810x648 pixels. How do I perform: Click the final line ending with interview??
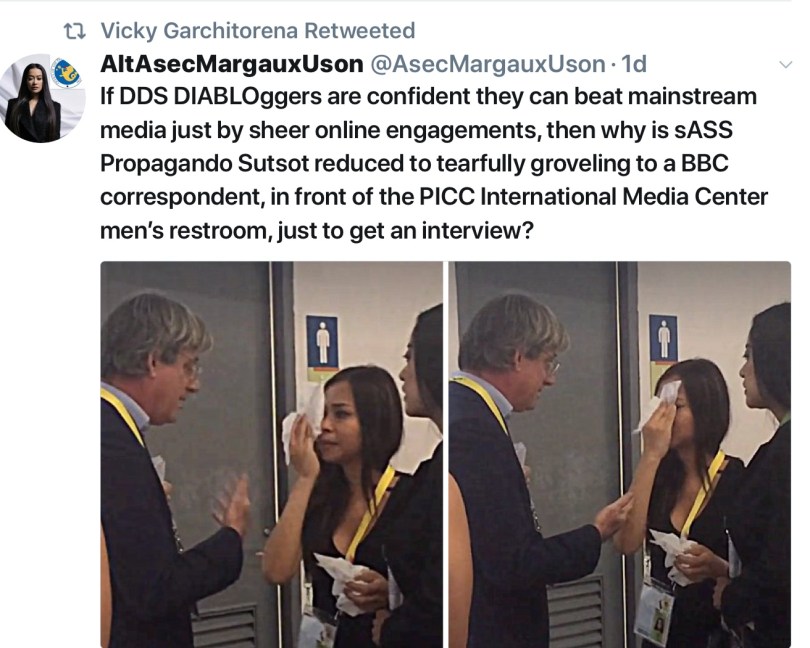click(316, 230)
